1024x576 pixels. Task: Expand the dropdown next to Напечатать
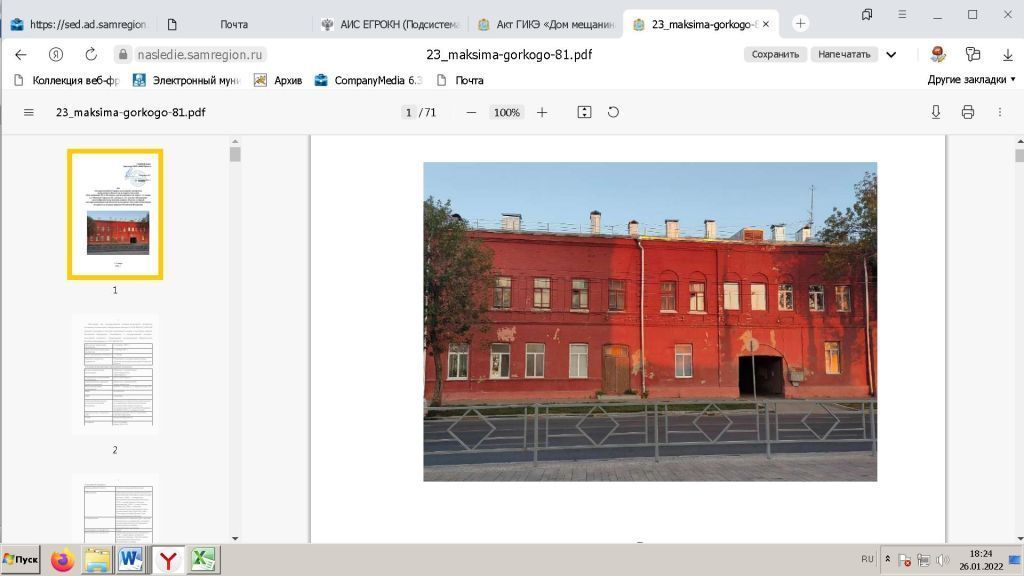891,54
